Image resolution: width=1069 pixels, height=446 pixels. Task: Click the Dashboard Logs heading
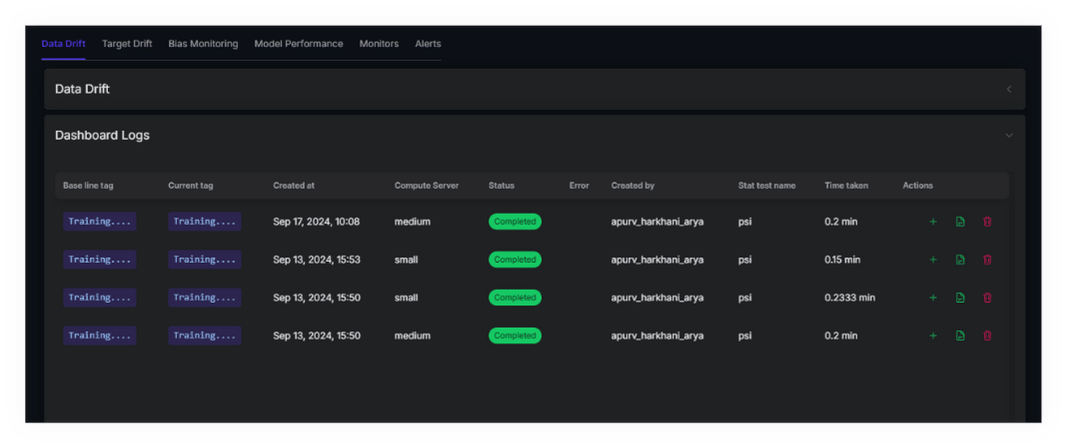coord(102,136)
